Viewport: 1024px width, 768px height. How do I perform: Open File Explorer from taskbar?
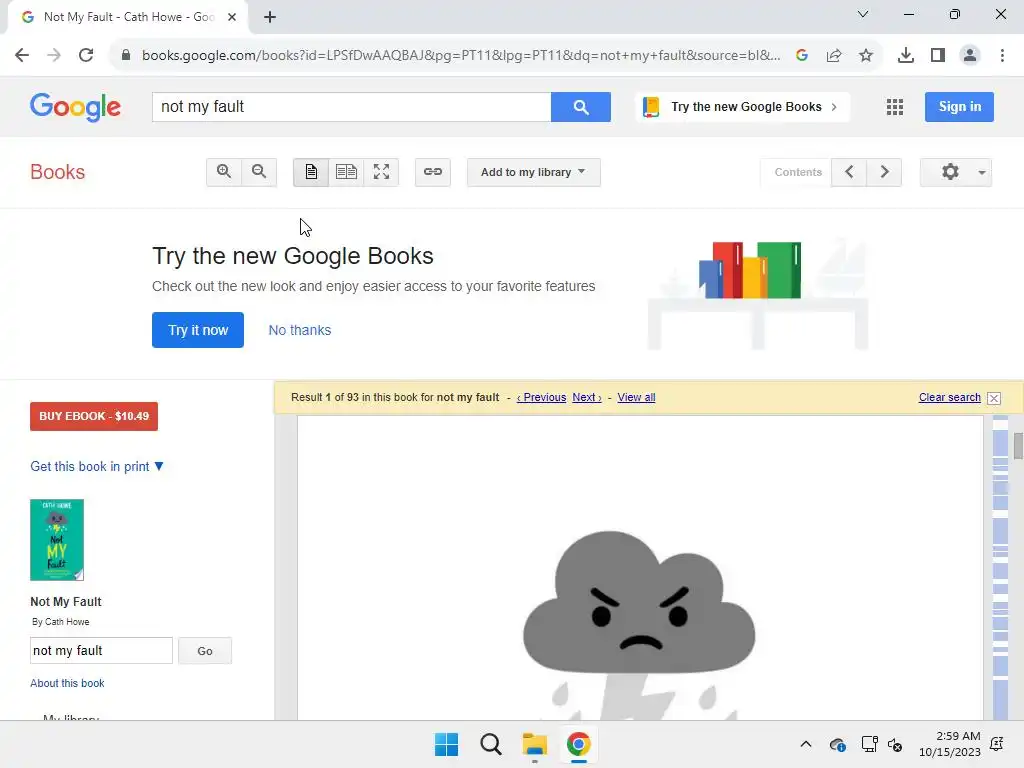[535, 744]
